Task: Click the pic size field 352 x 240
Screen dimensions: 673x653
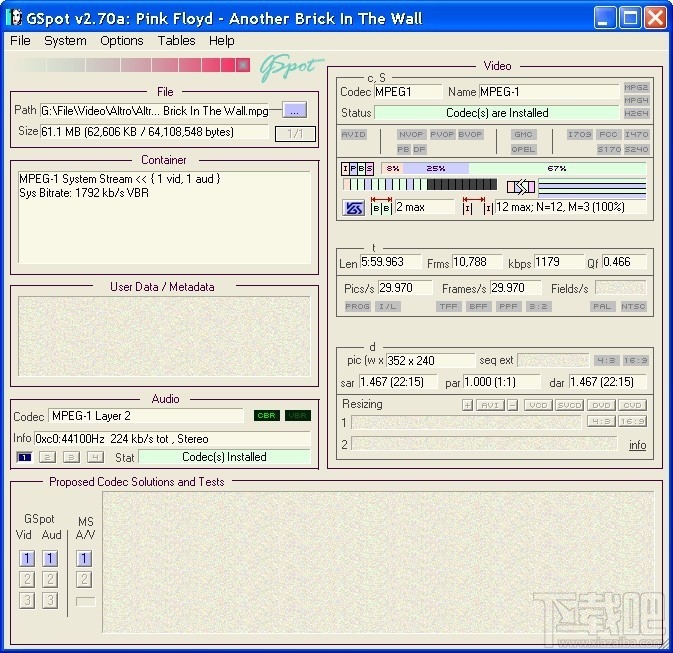Action: point(430,361)
